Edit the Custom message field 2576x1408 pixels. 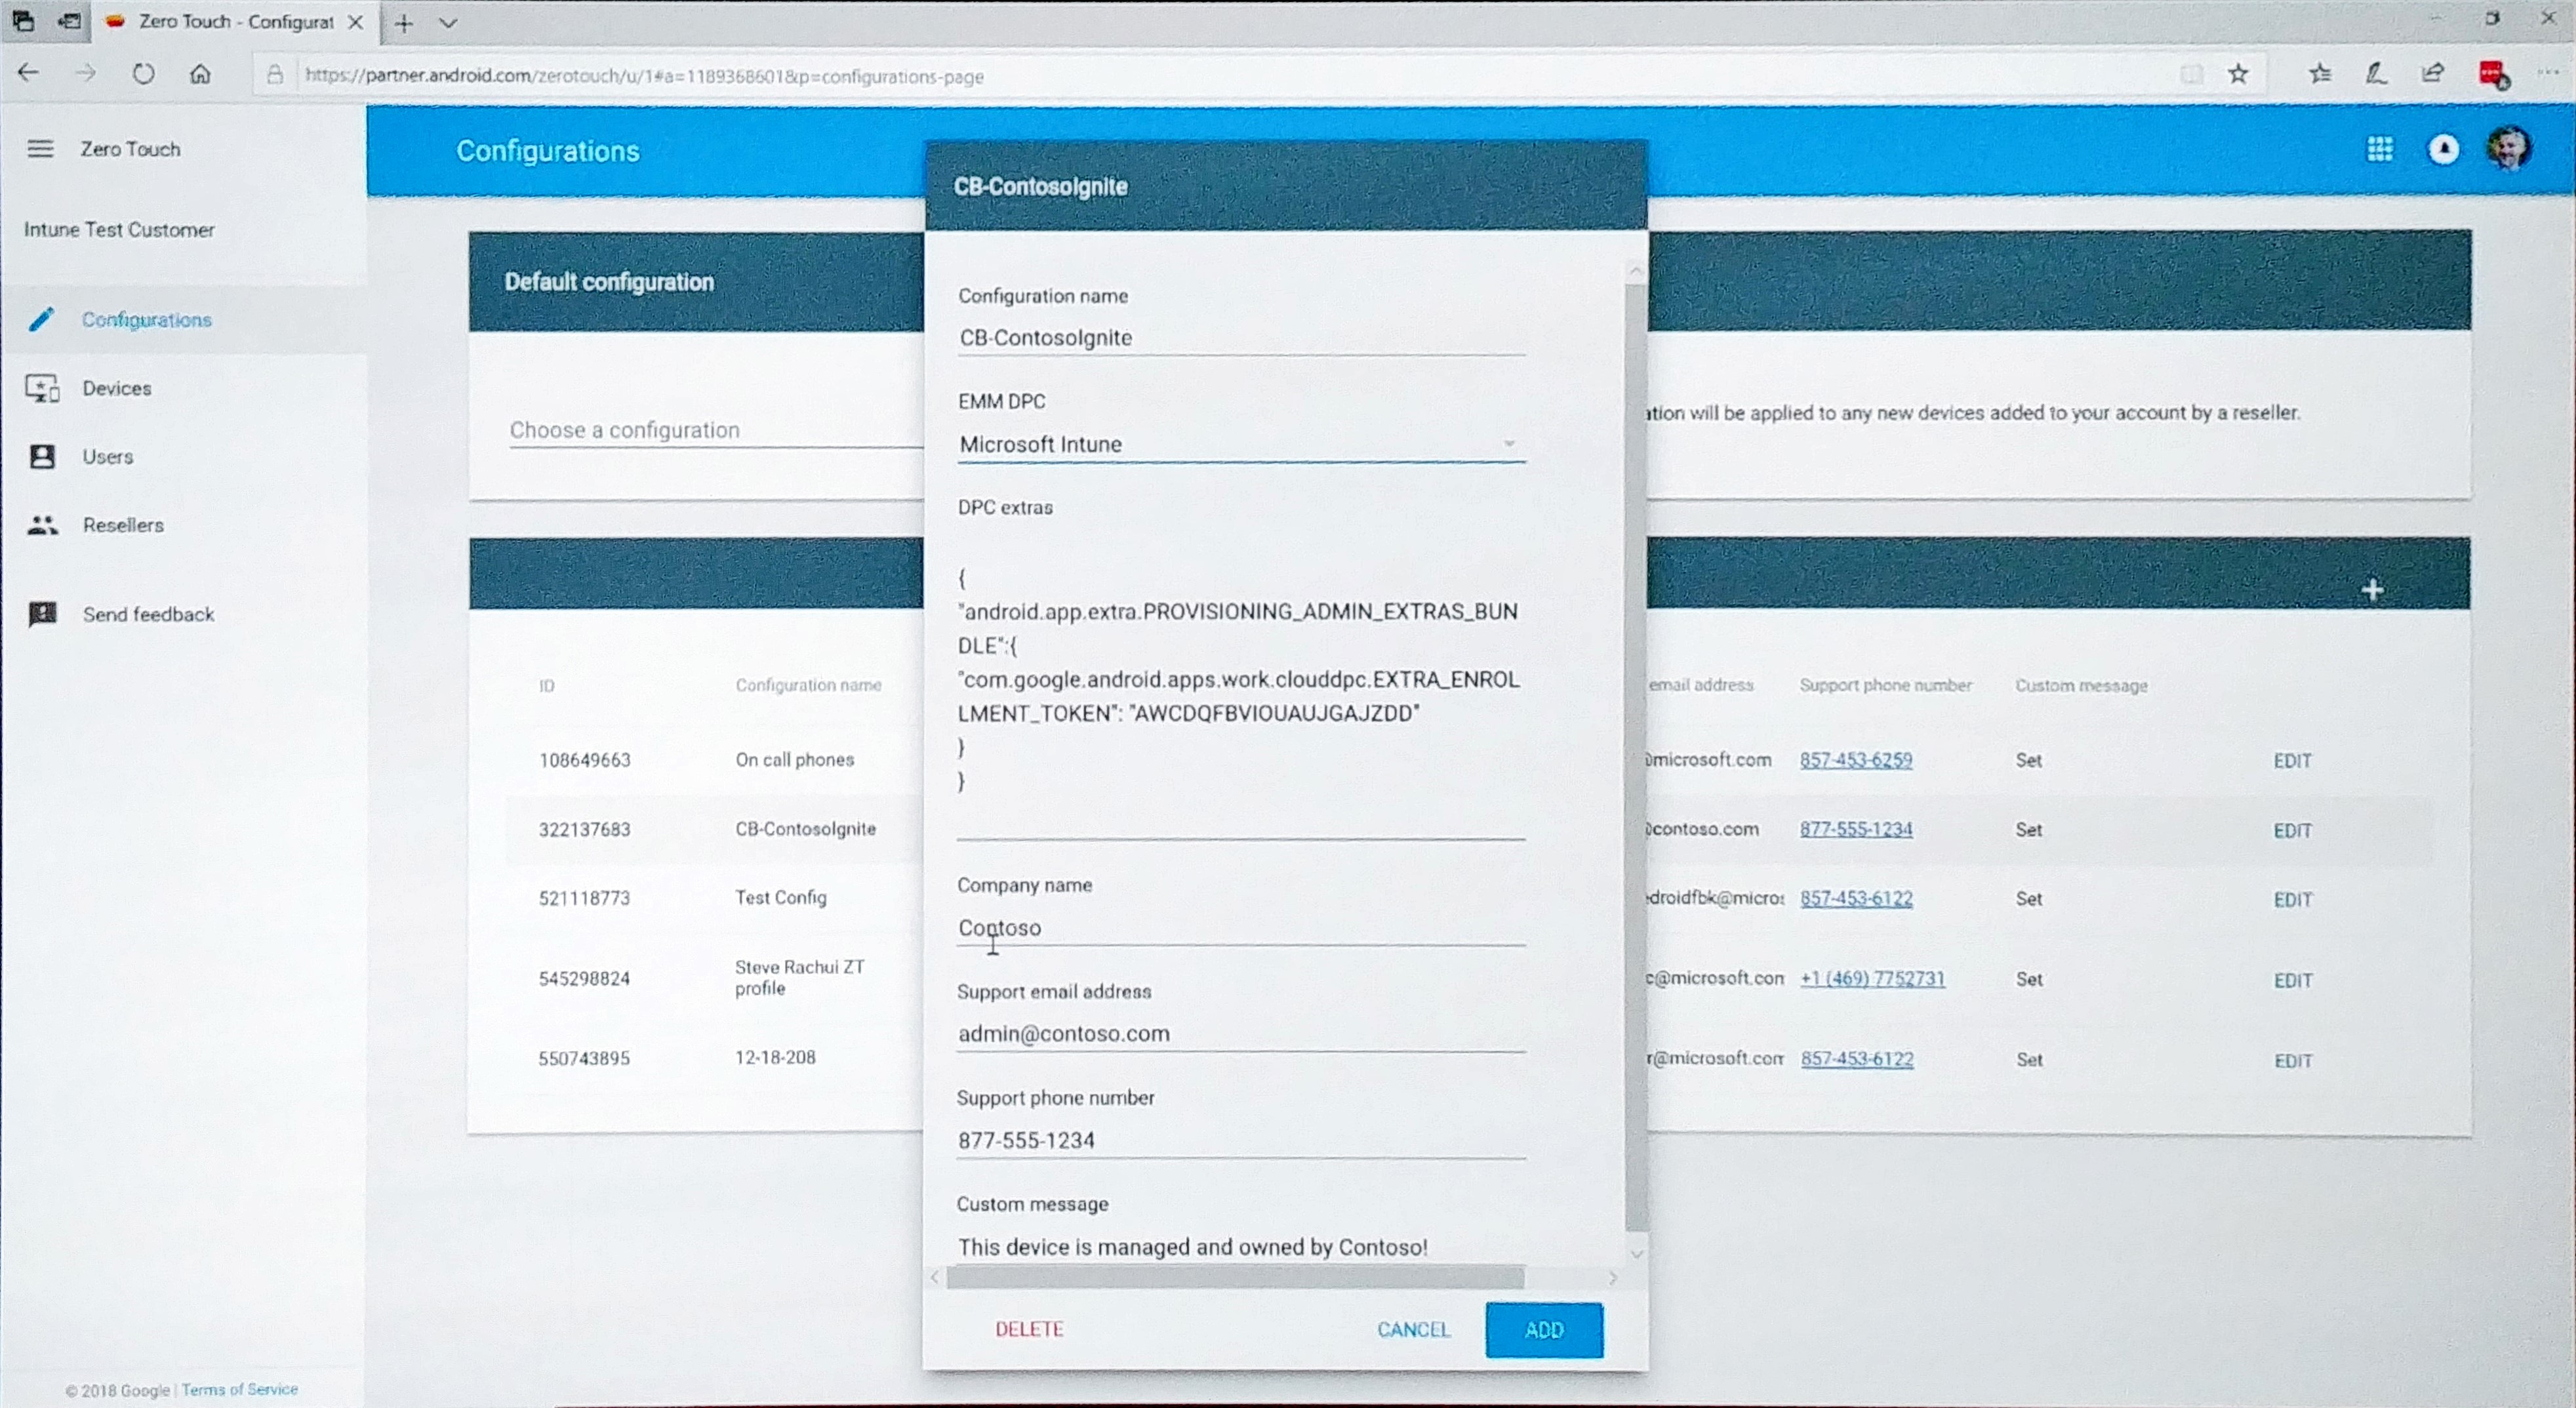tap(1241, 1247)
